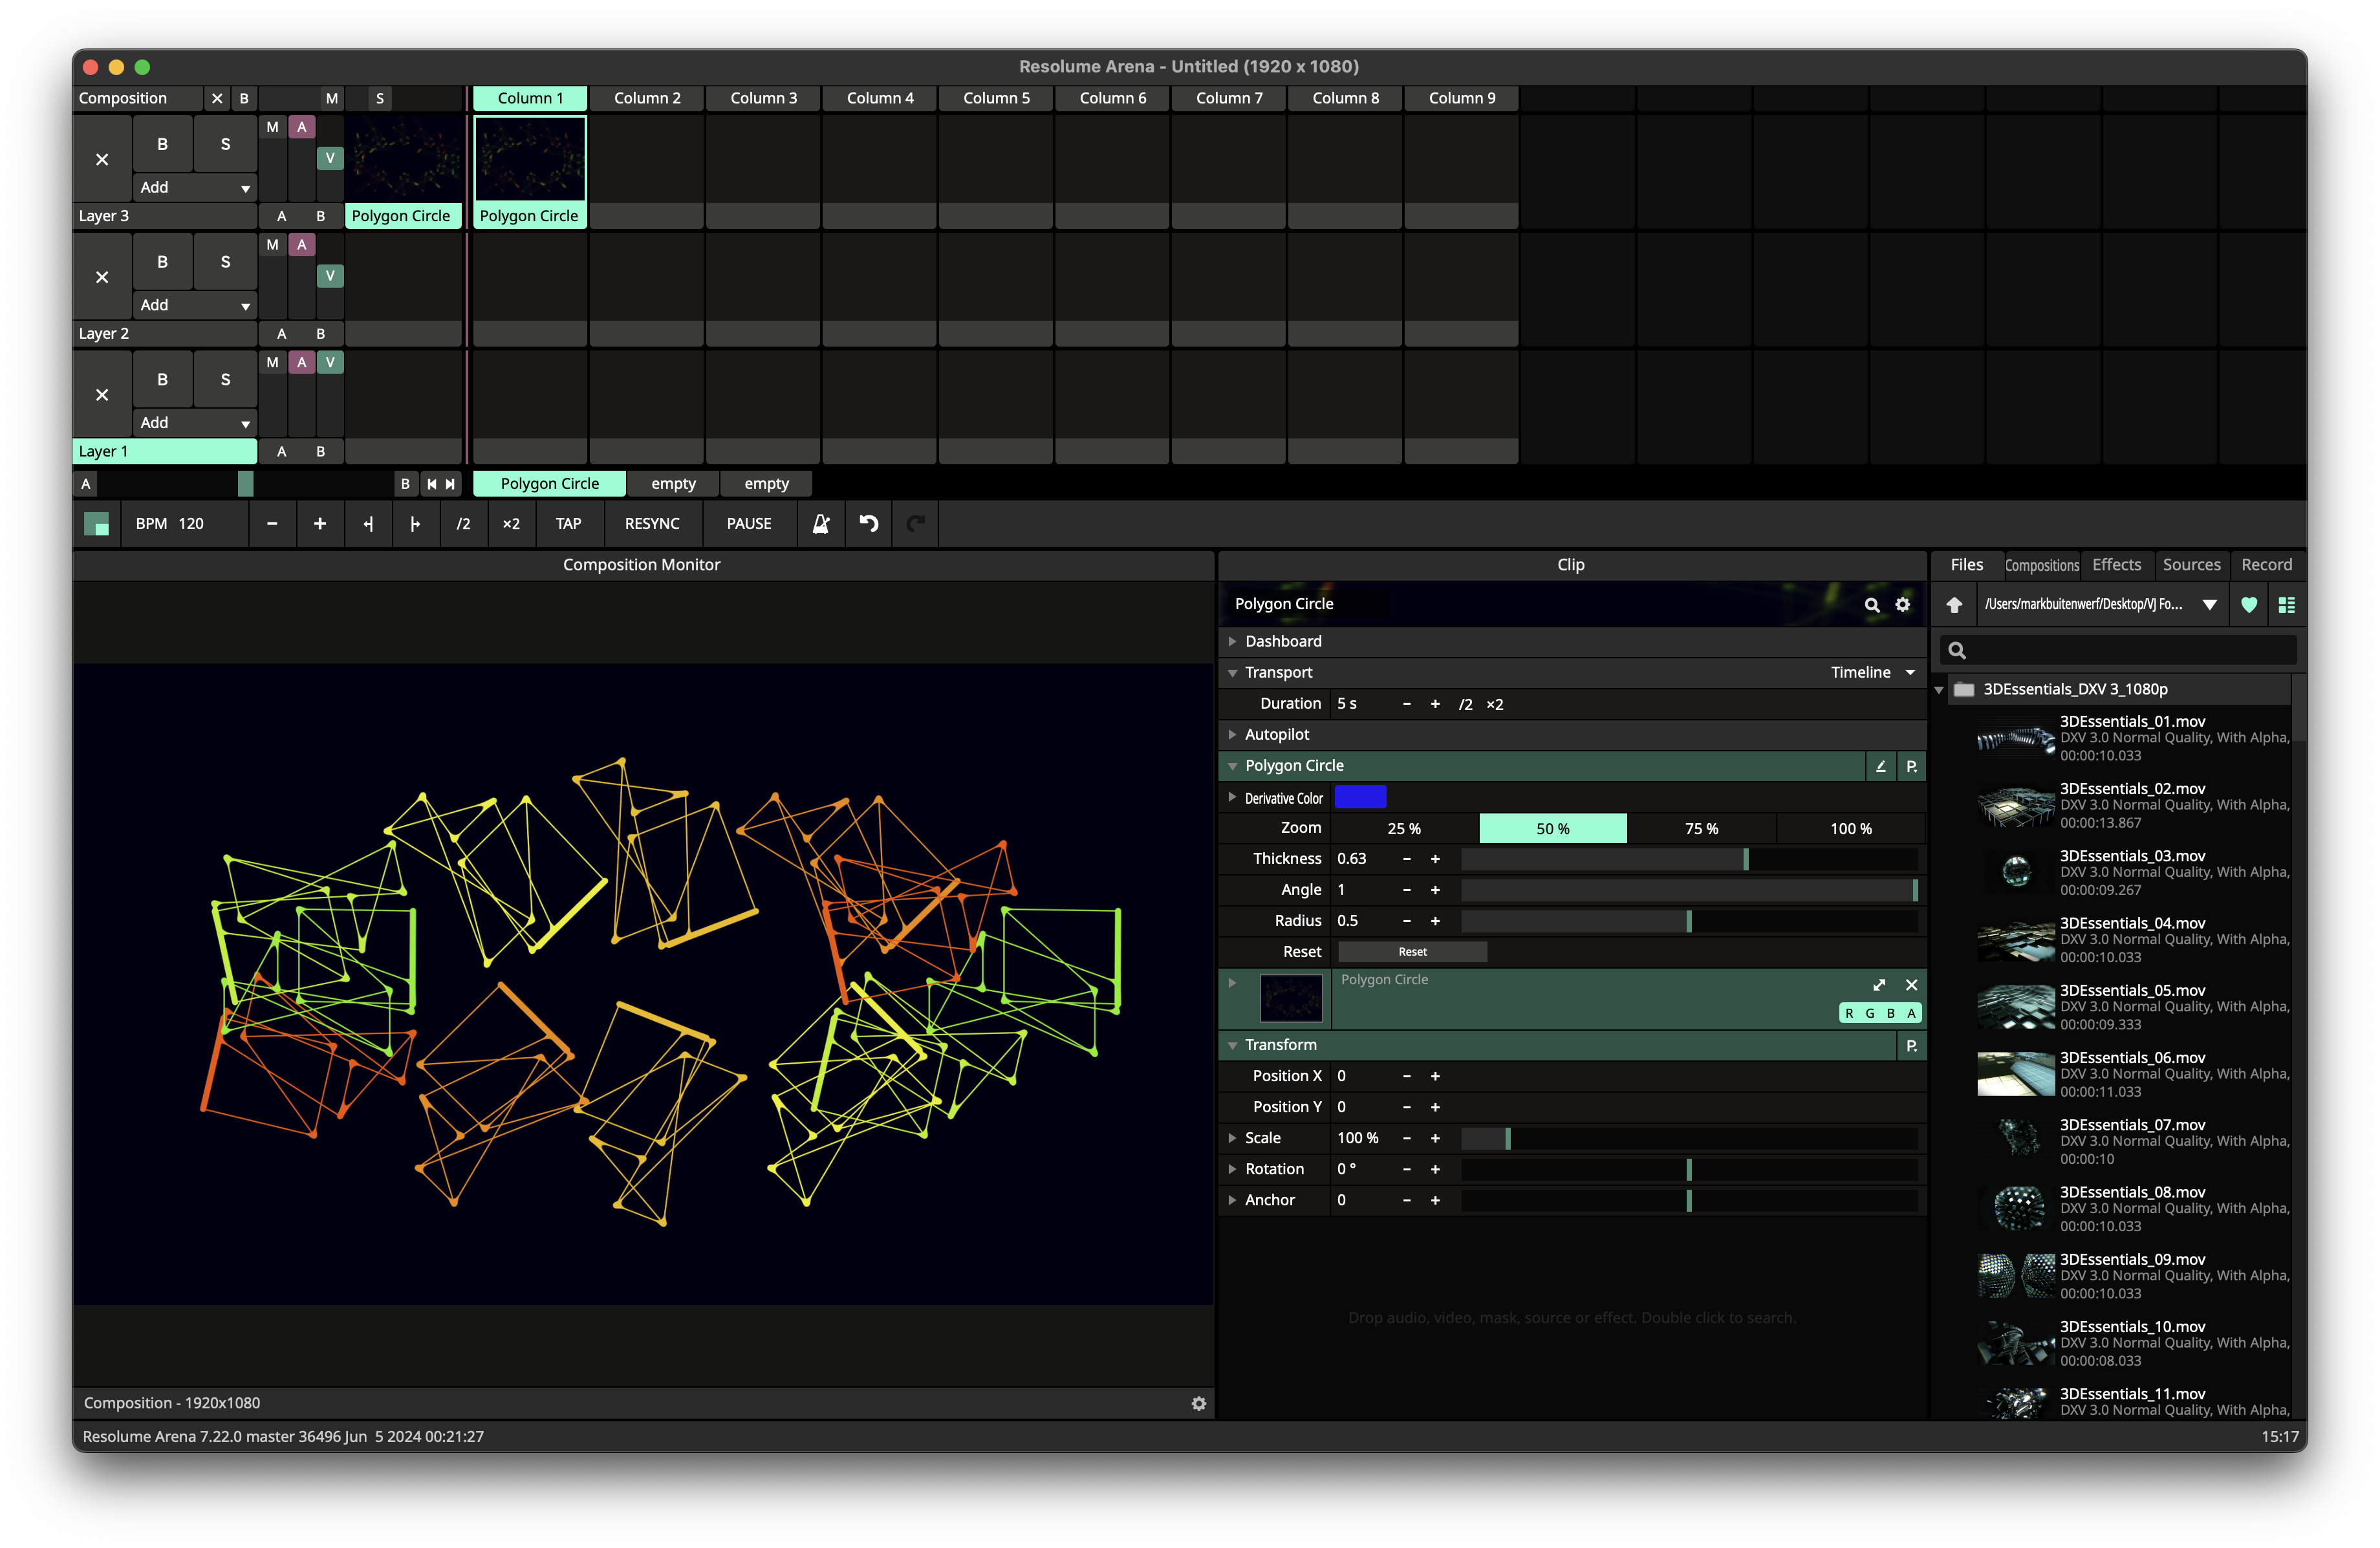
Task: Open Layer 3 Add blend mode dropdown
Action: pyautogui.click(x=195, y=188)
